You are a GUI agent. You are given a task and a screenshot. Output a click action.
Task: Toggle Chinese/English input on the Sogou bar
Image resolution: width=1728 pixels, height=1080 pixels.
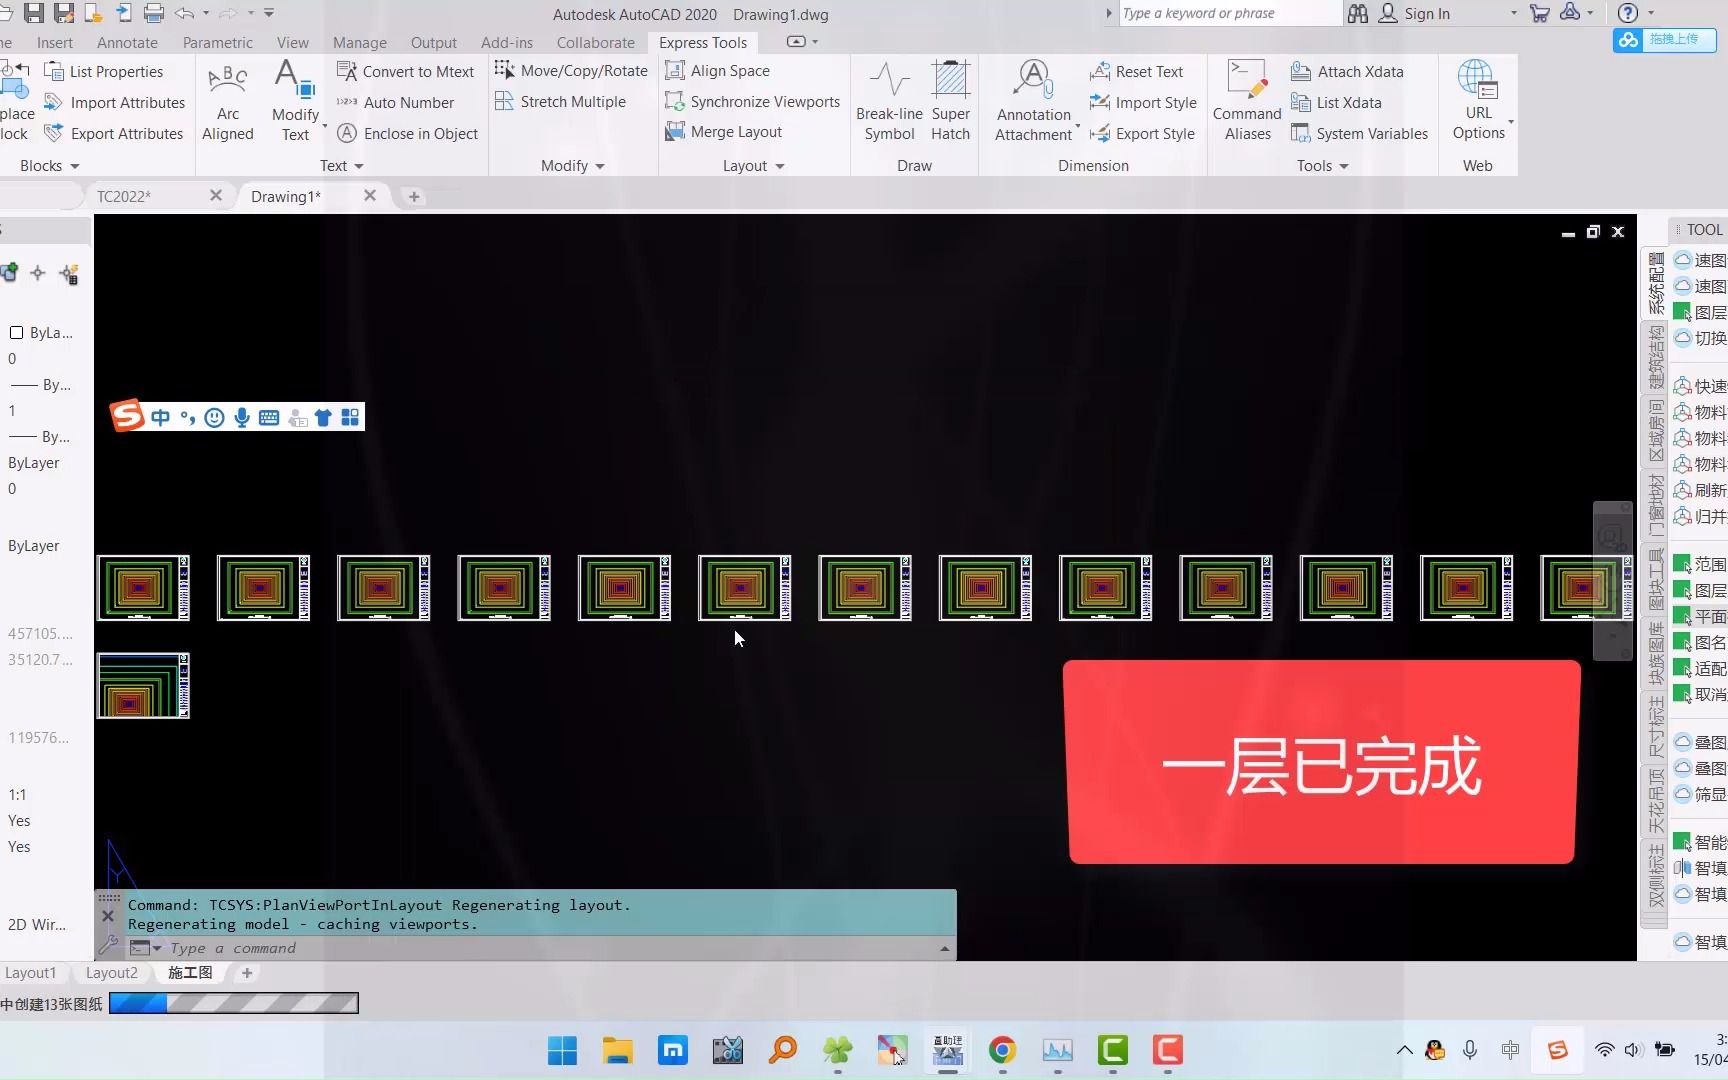(x=161, y=417)
